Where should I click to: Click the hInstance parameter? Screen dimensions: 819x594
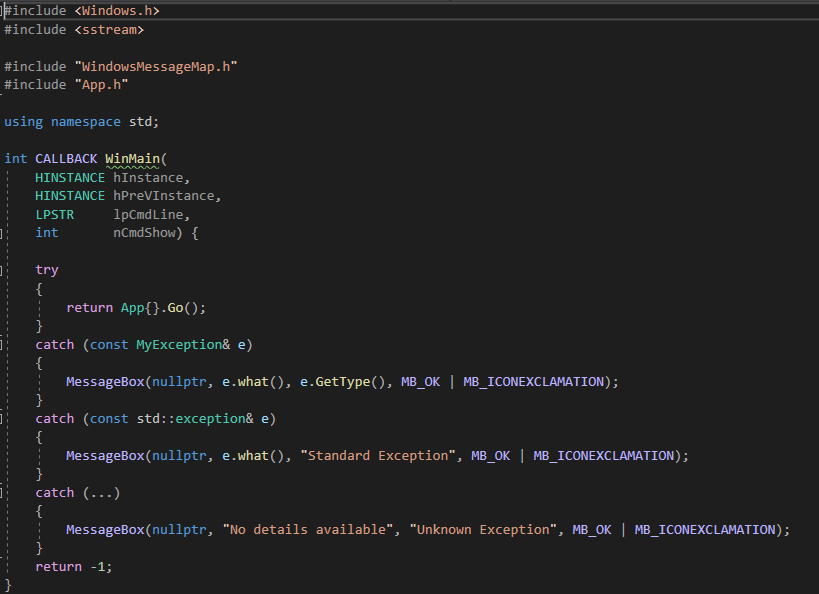tap(148, 178)
